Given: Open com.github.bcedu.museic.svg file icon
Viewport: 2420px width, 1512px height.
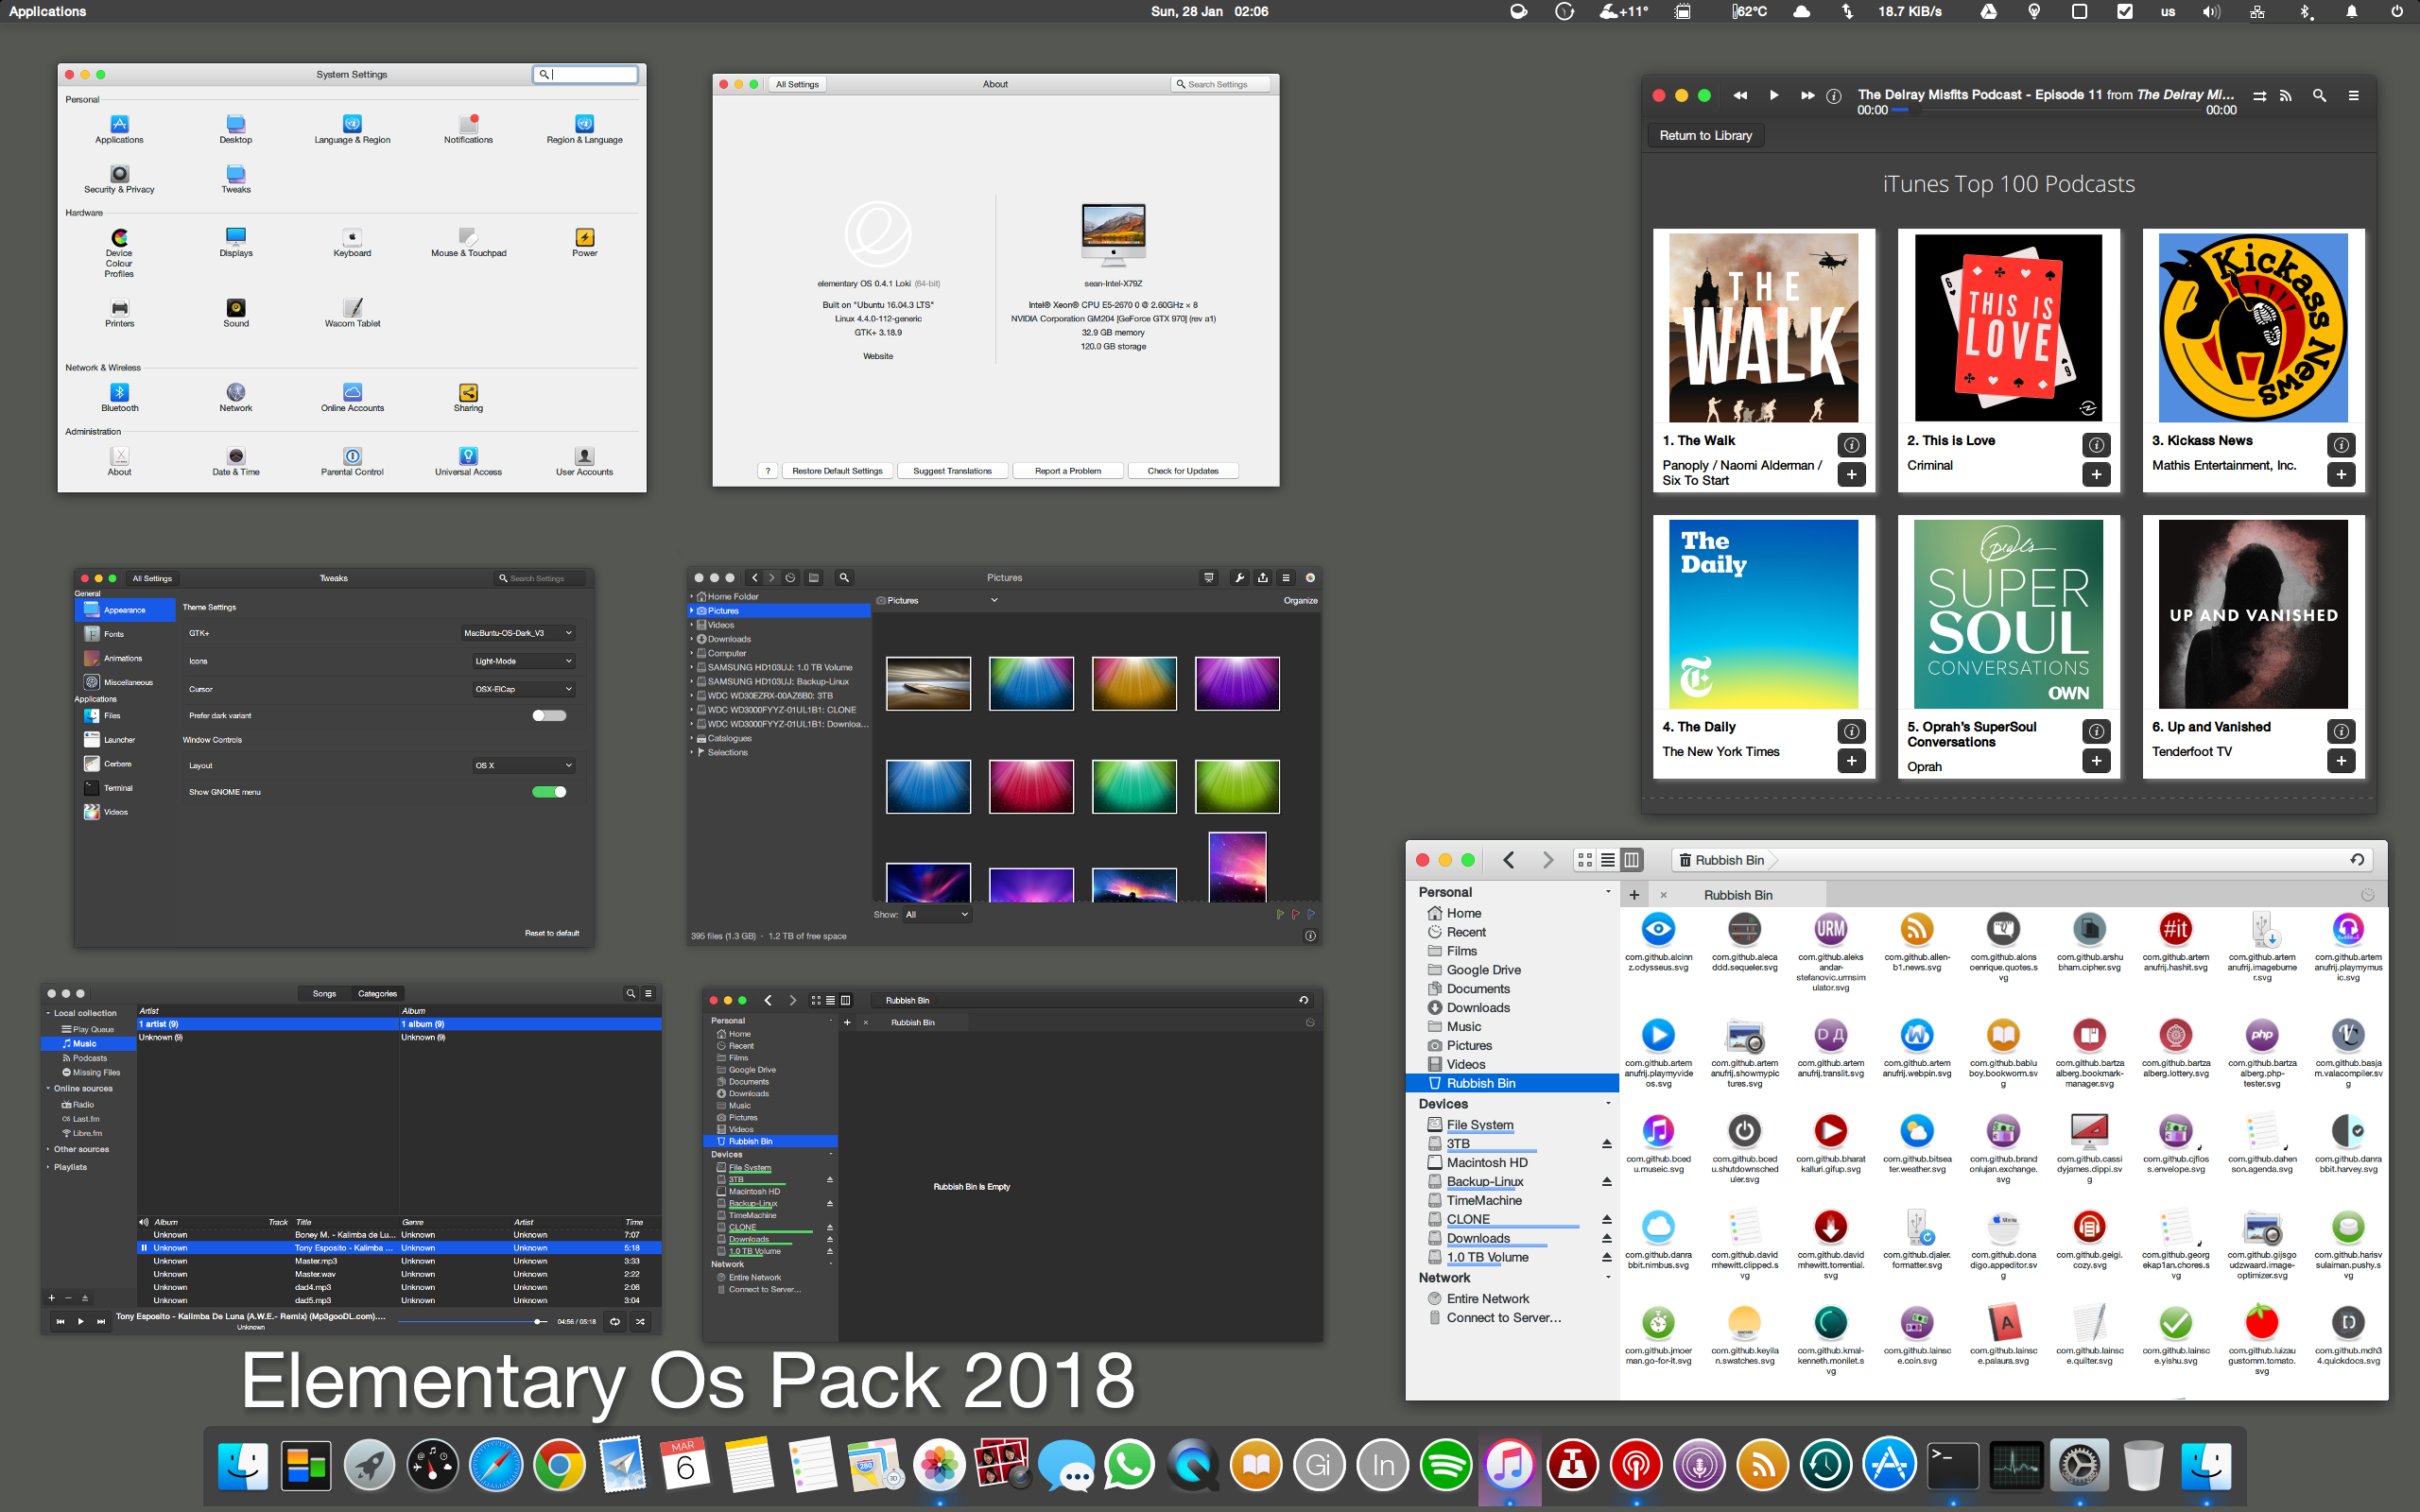Looking at the screenshot, I should coord(1658,1131).
